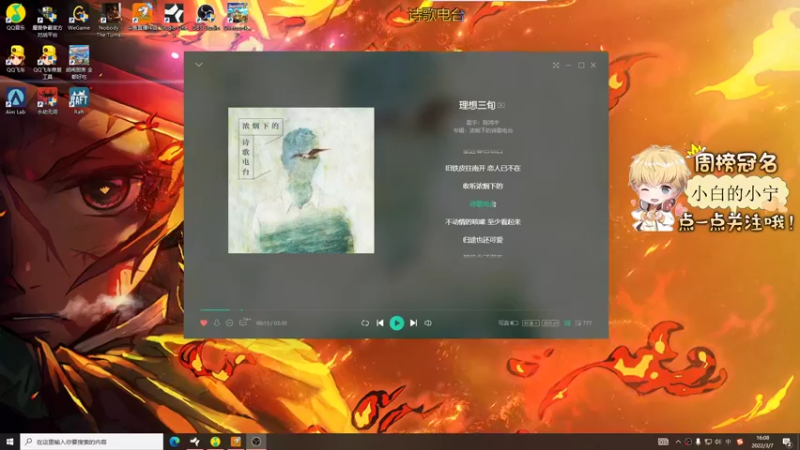The image size is (800, 450).
Task: Open the MV icon next to 理想三旬
Action: pyautogui.click(x=501, y=106)
